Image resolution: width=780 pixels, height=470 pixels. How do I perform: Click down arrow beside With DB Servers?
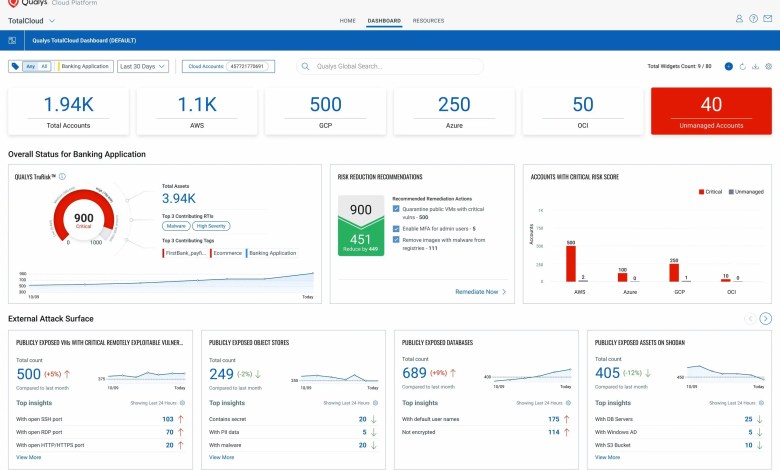[x=760, y=419]
